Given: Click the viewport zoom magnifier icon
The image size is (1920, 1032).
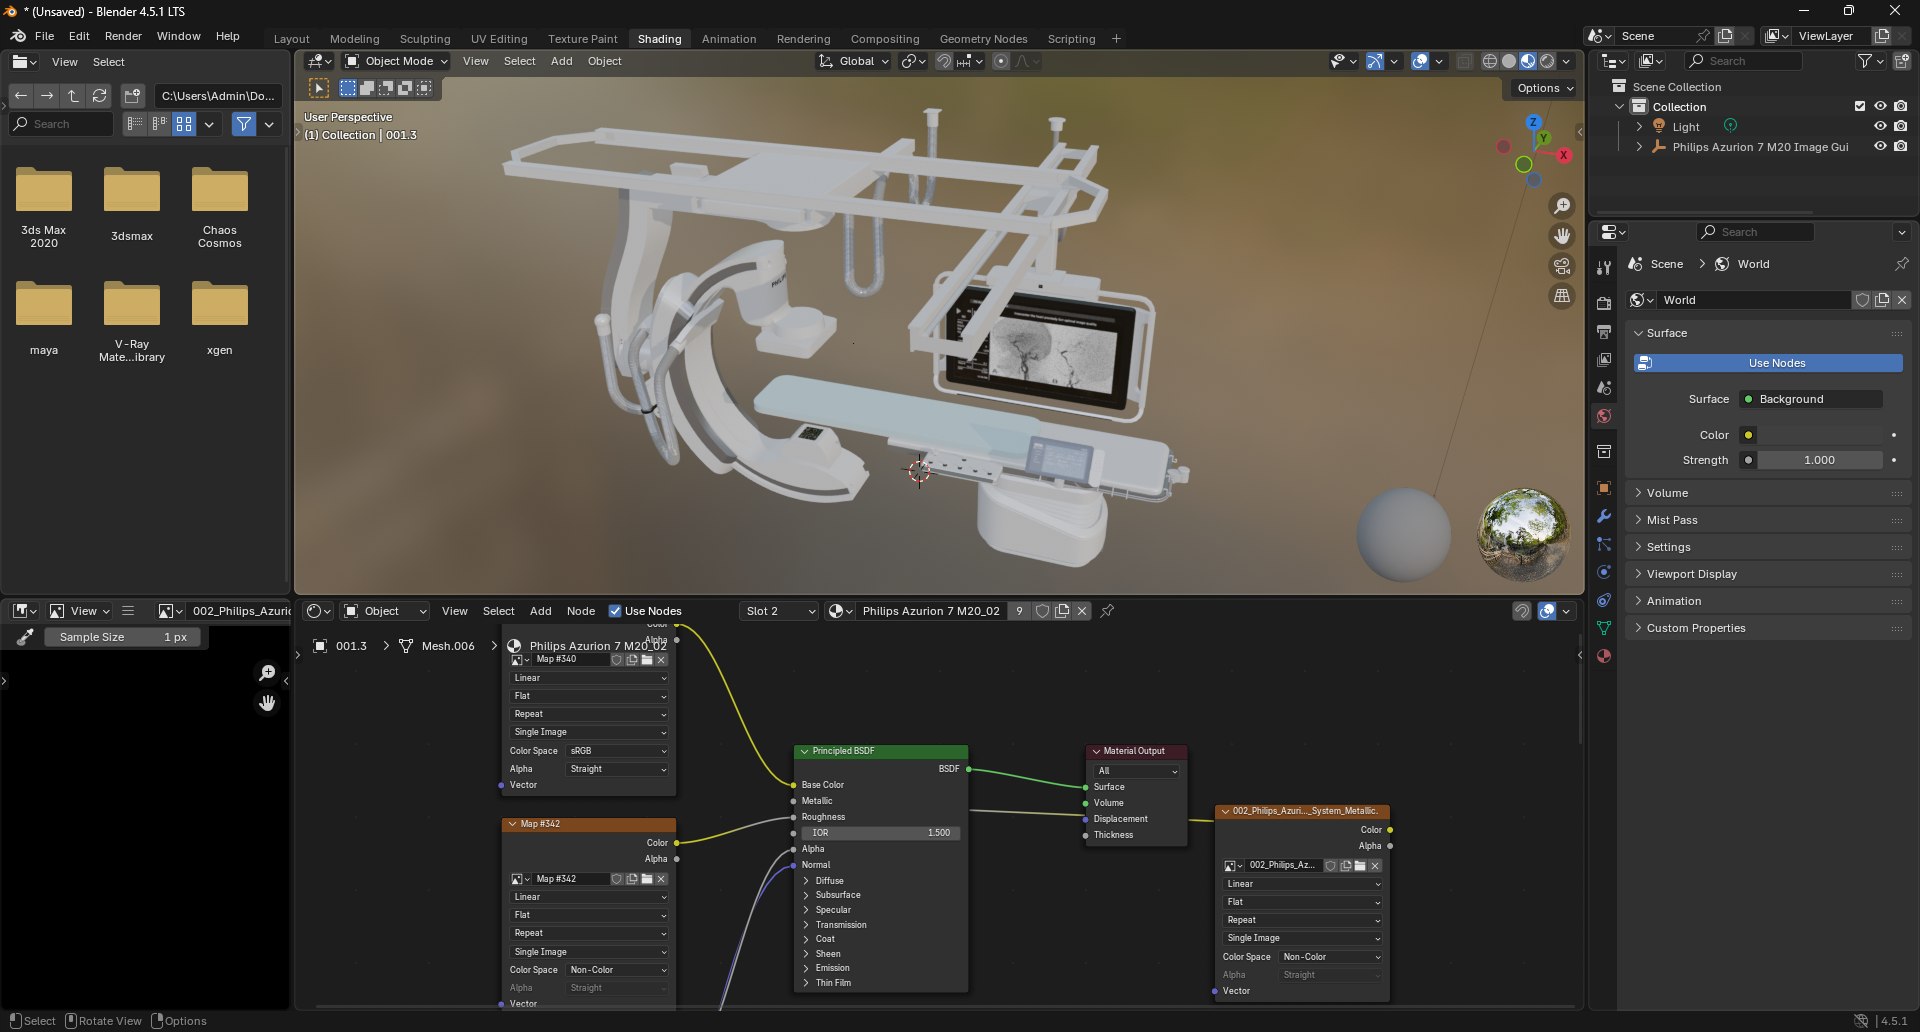Looking at the screenshot, I should pyautogui.click(x=1562, y=206).
